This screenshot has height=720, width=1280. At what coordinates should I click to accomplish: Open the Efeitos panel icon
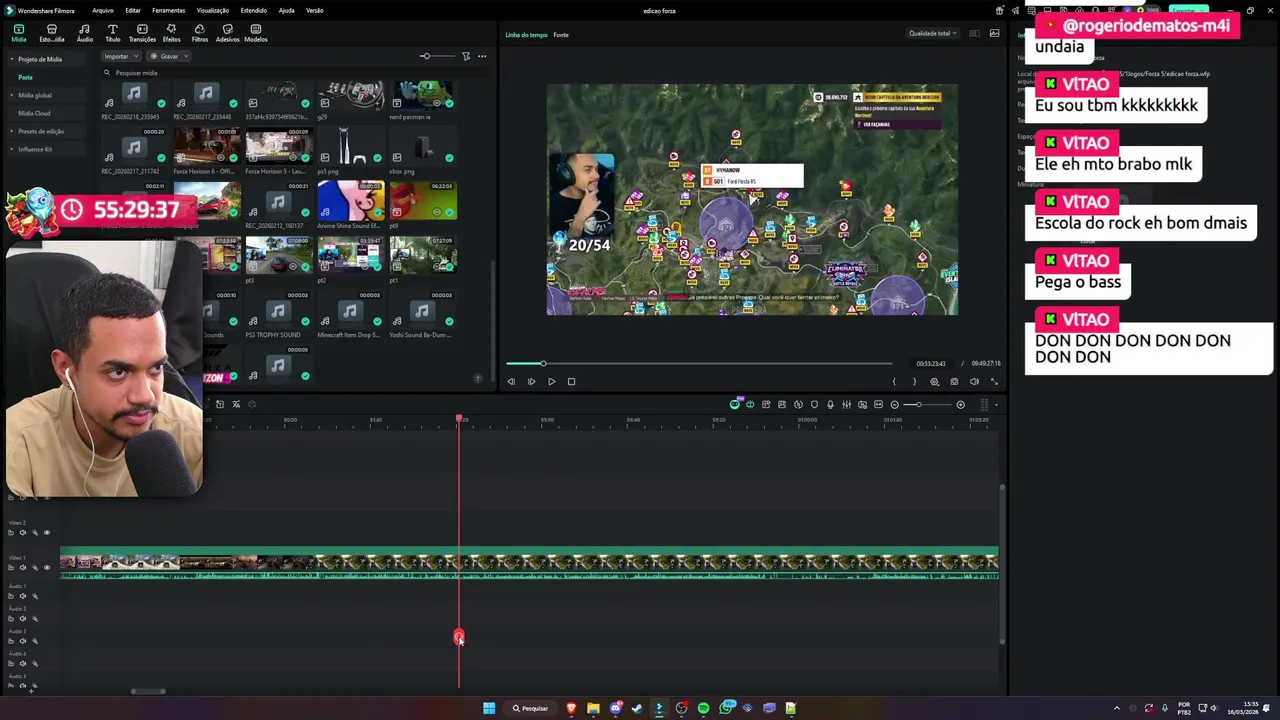click(x=171, y=33)
